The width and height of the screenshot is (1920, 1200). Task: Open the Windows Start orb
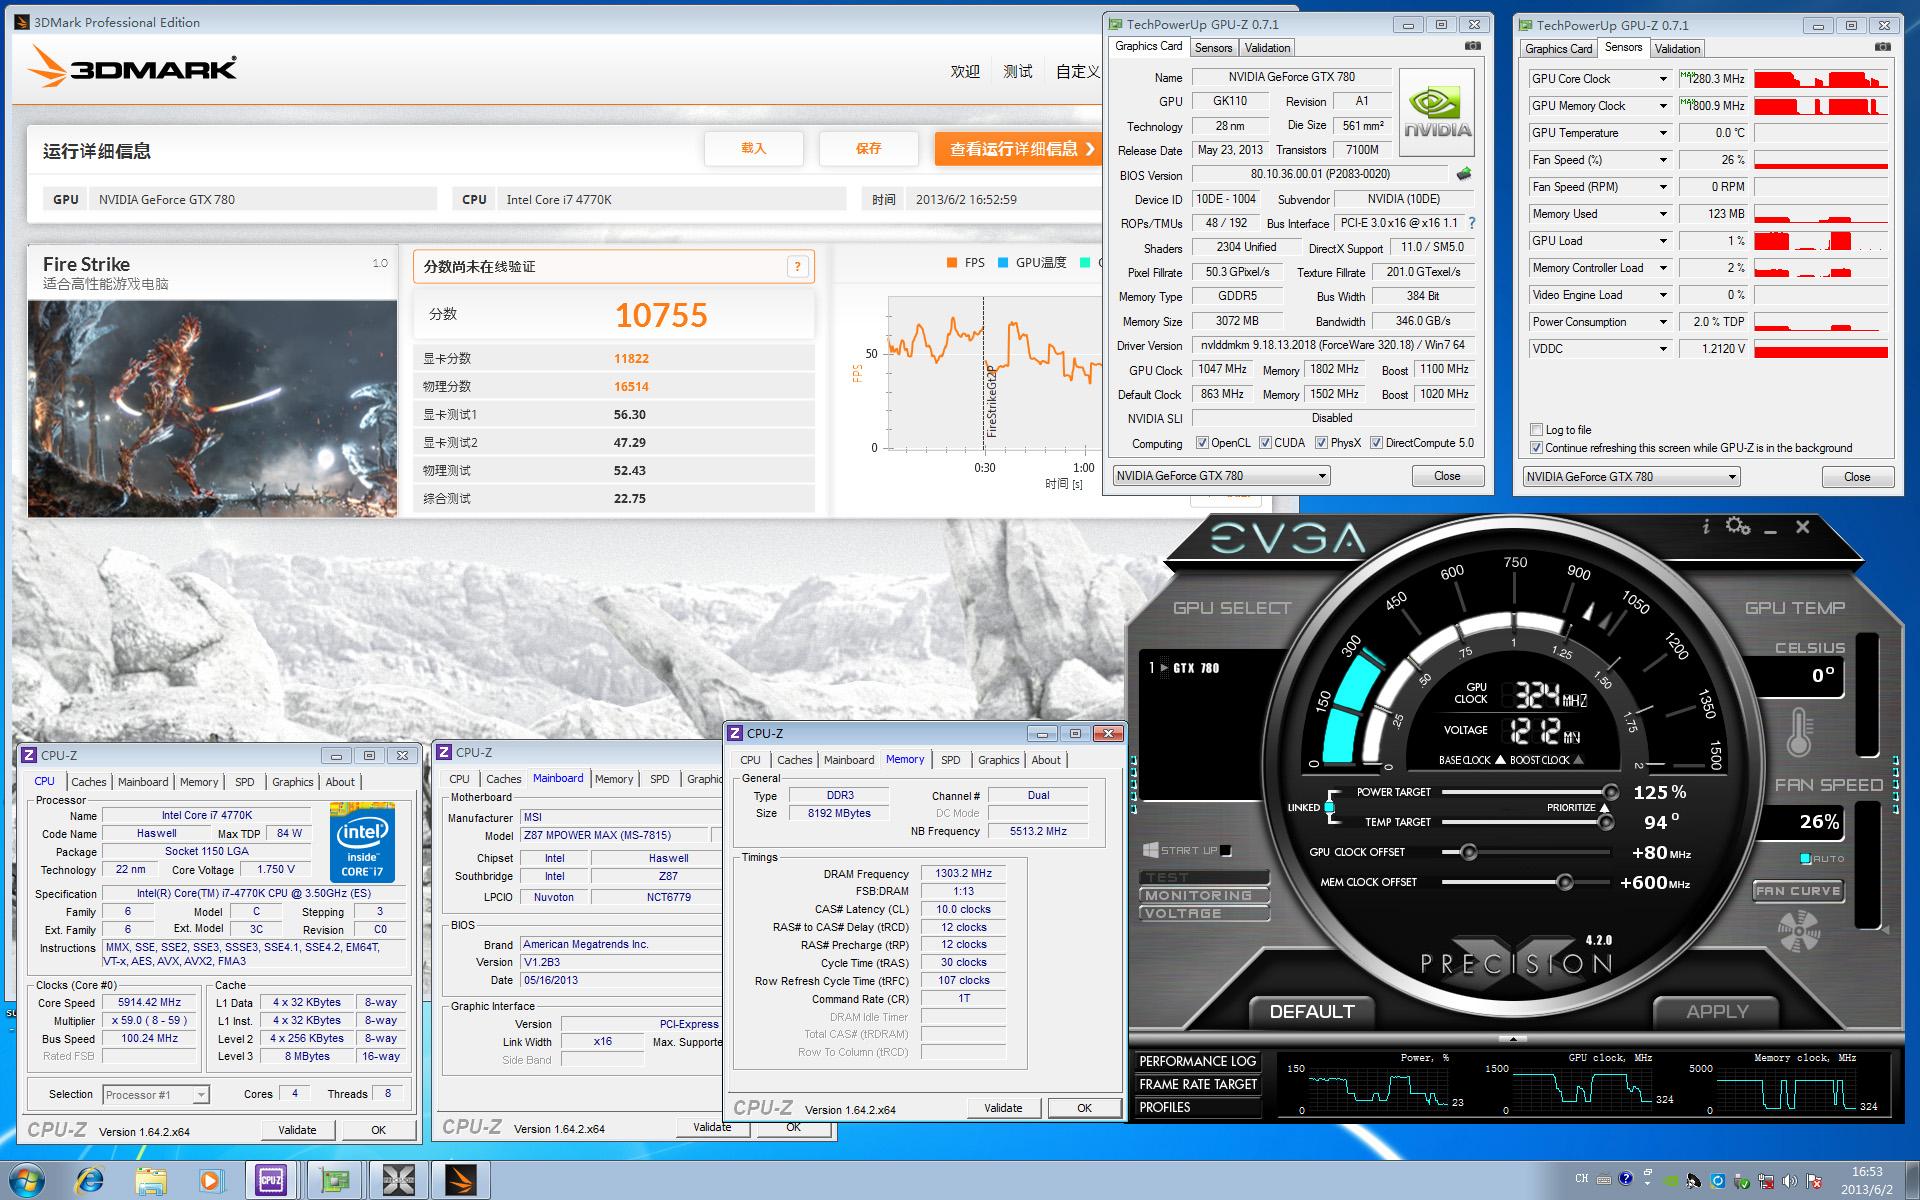25,1181
